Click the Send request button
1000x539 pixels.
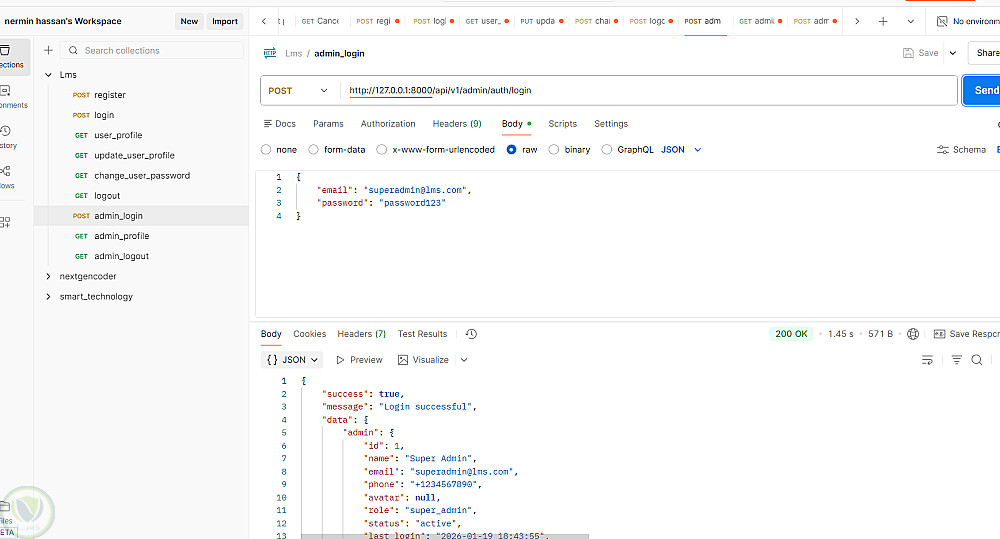click(x=983, y=91)
